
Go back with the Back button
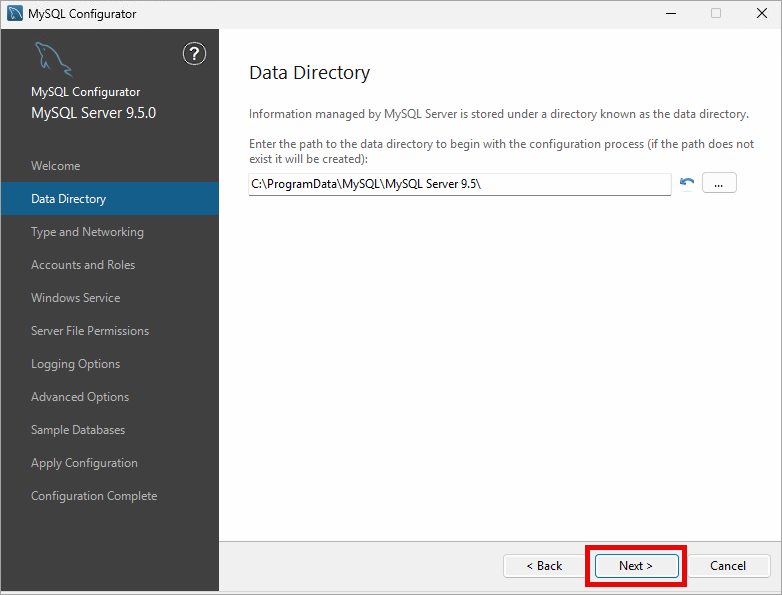(545, 566)
